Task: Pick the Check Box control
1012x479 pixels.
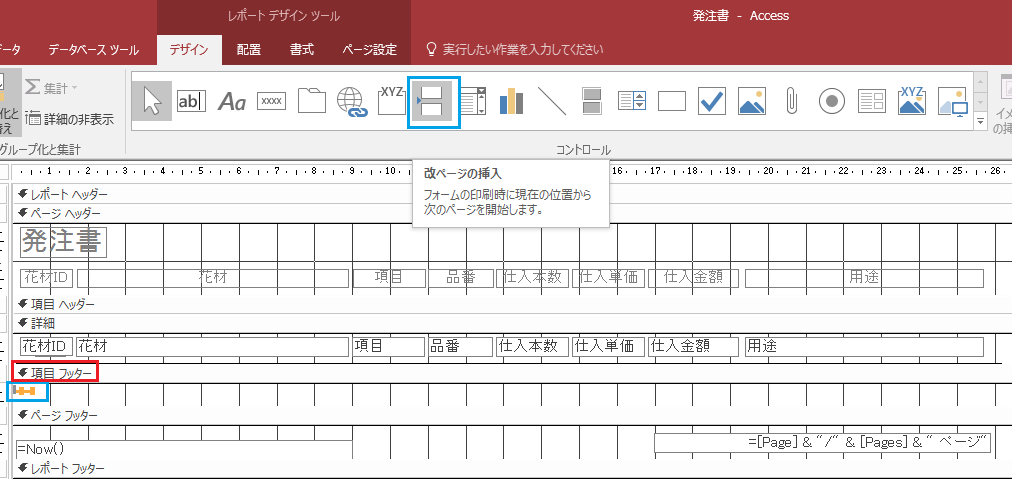Action: click(712, 101)
